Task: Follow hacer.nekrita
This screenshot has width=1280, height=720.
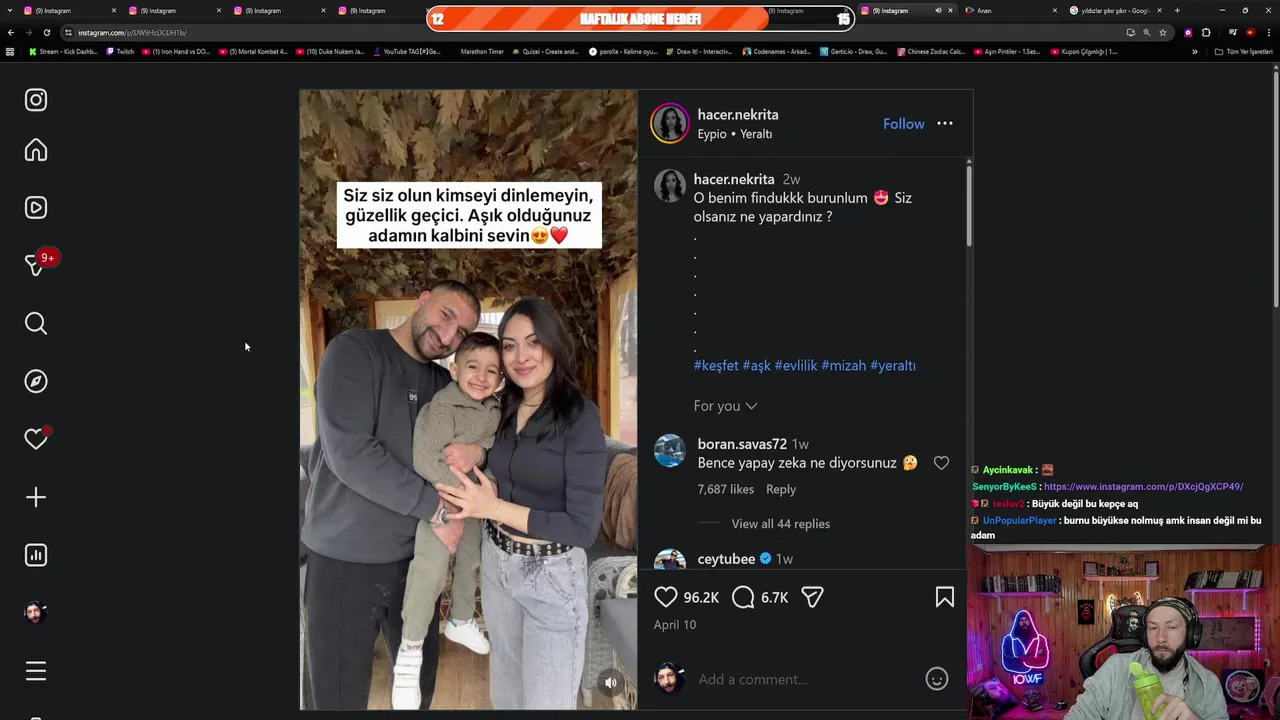Action: (903, 124)
